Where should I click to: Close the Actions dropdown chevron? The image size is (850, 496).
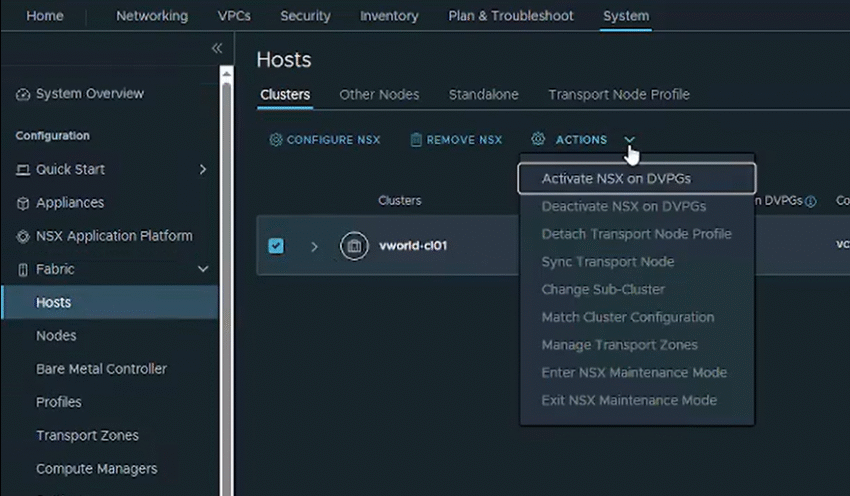click(629, 140)
